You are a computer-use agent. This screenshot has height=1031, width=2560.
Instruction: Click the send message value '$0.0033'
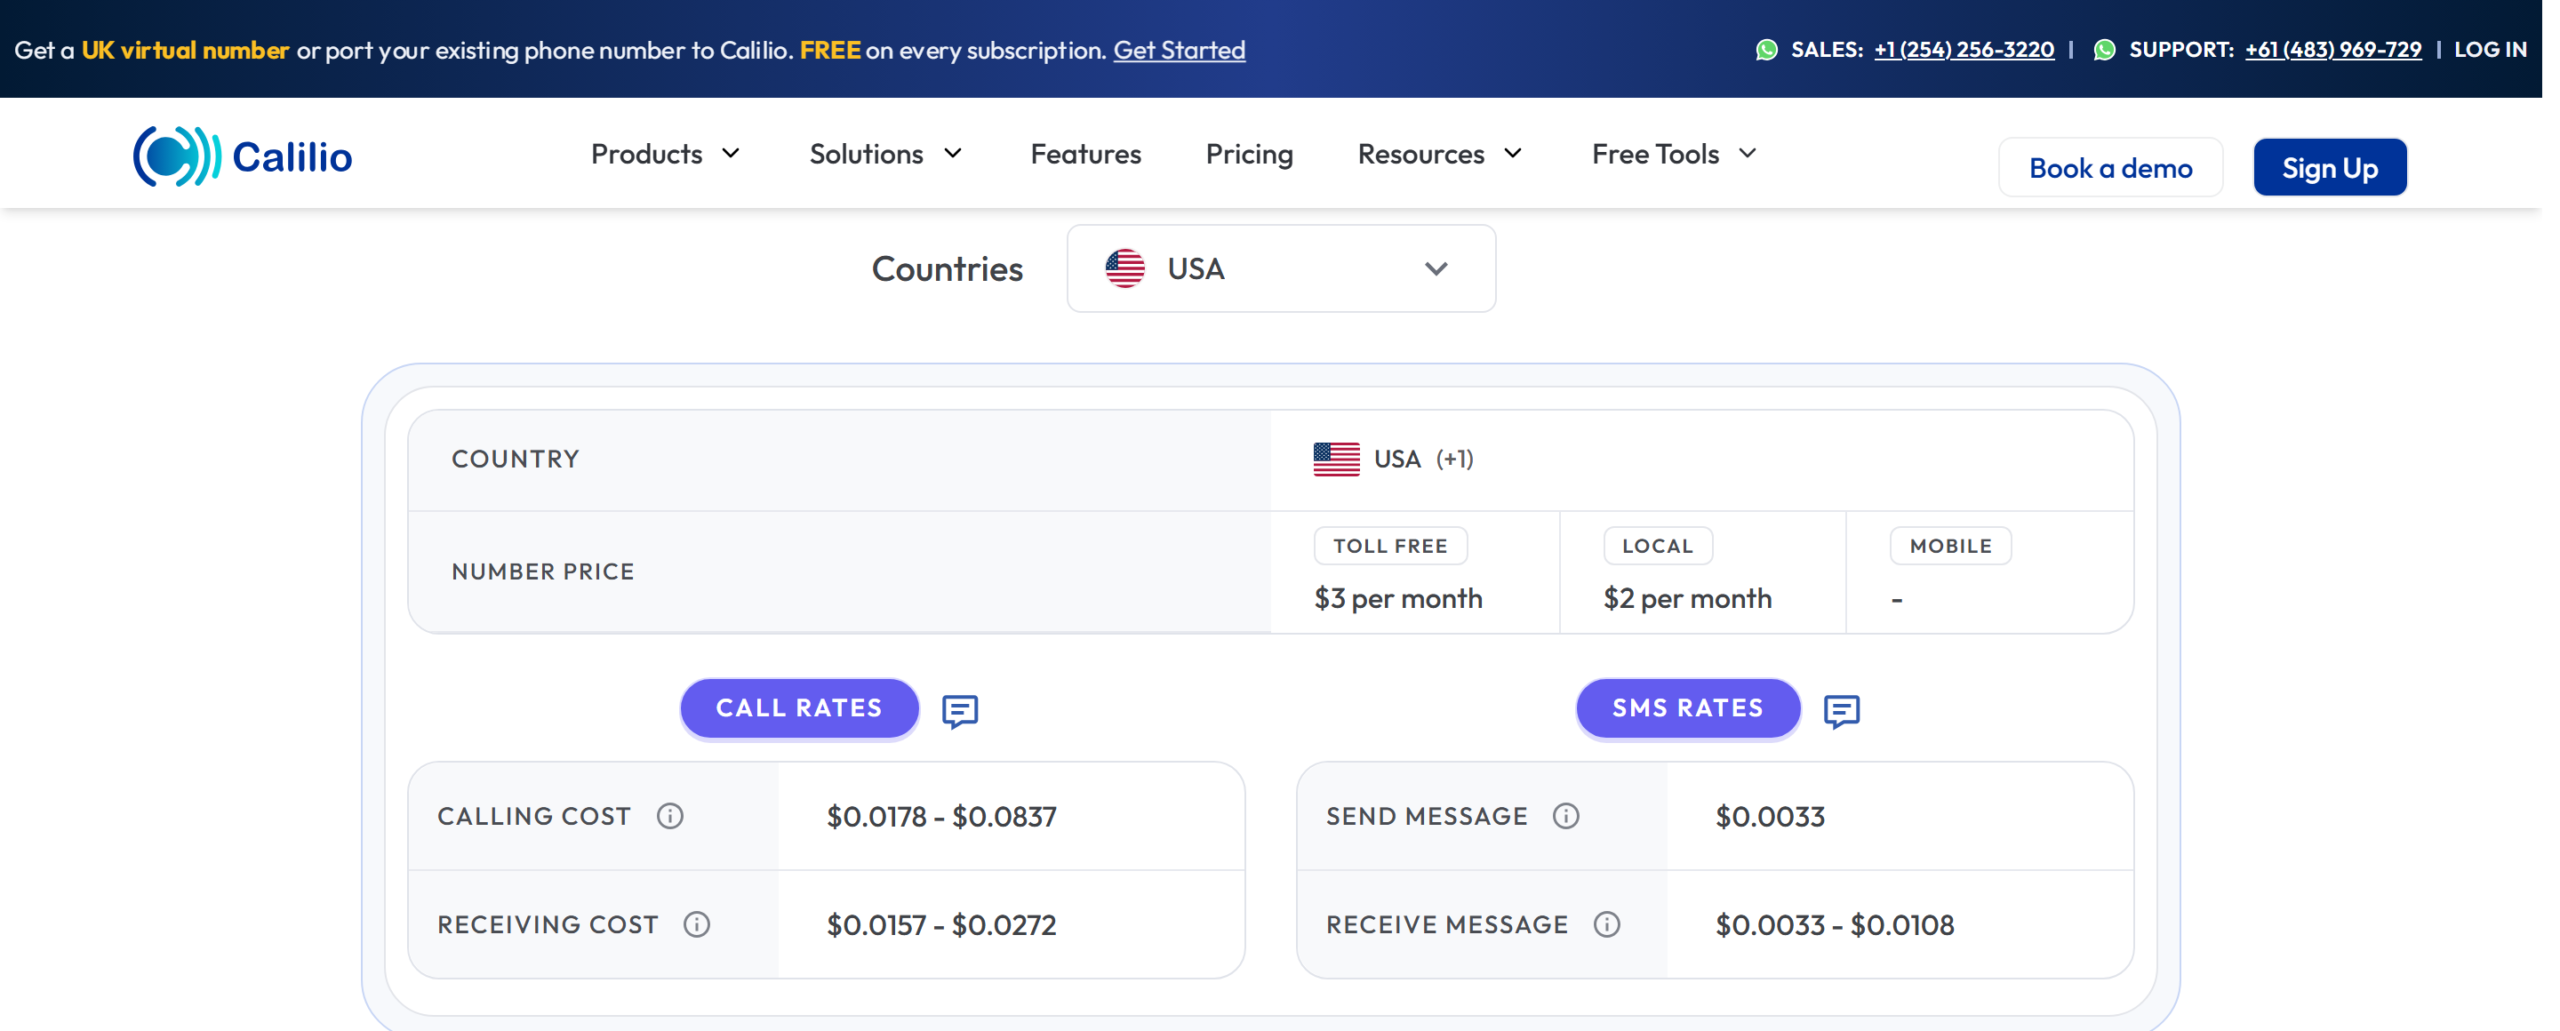coord(1770,817)
